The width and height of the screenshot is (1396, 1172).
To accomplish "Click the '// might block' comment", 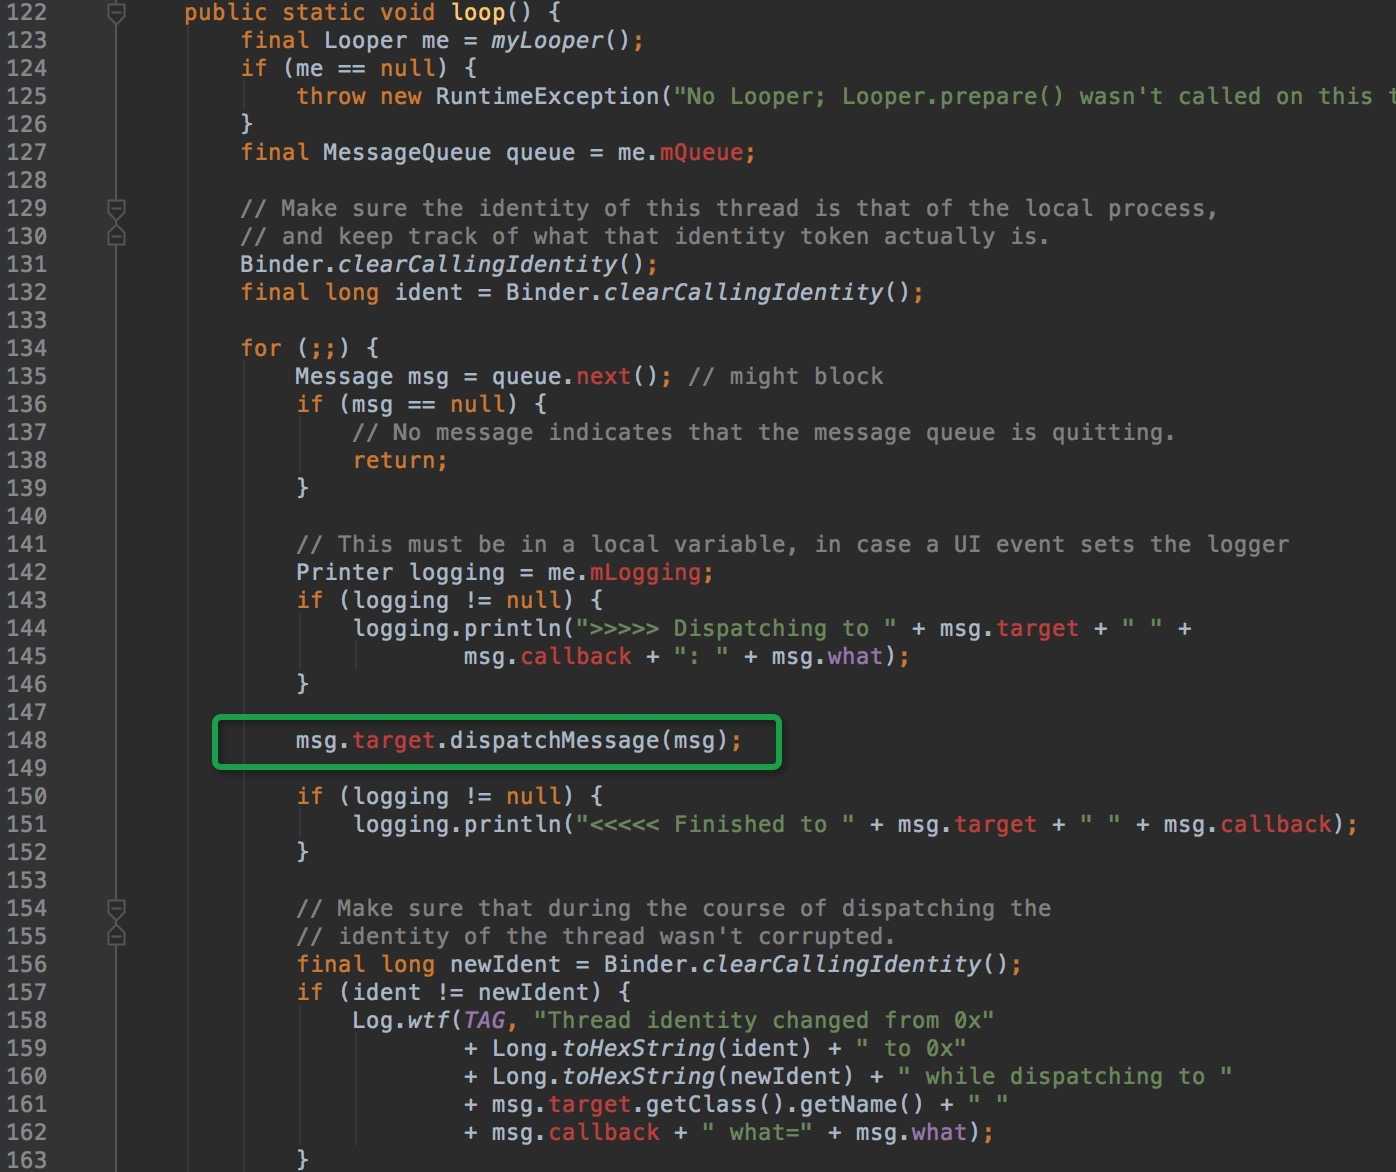I will [786, 377].
